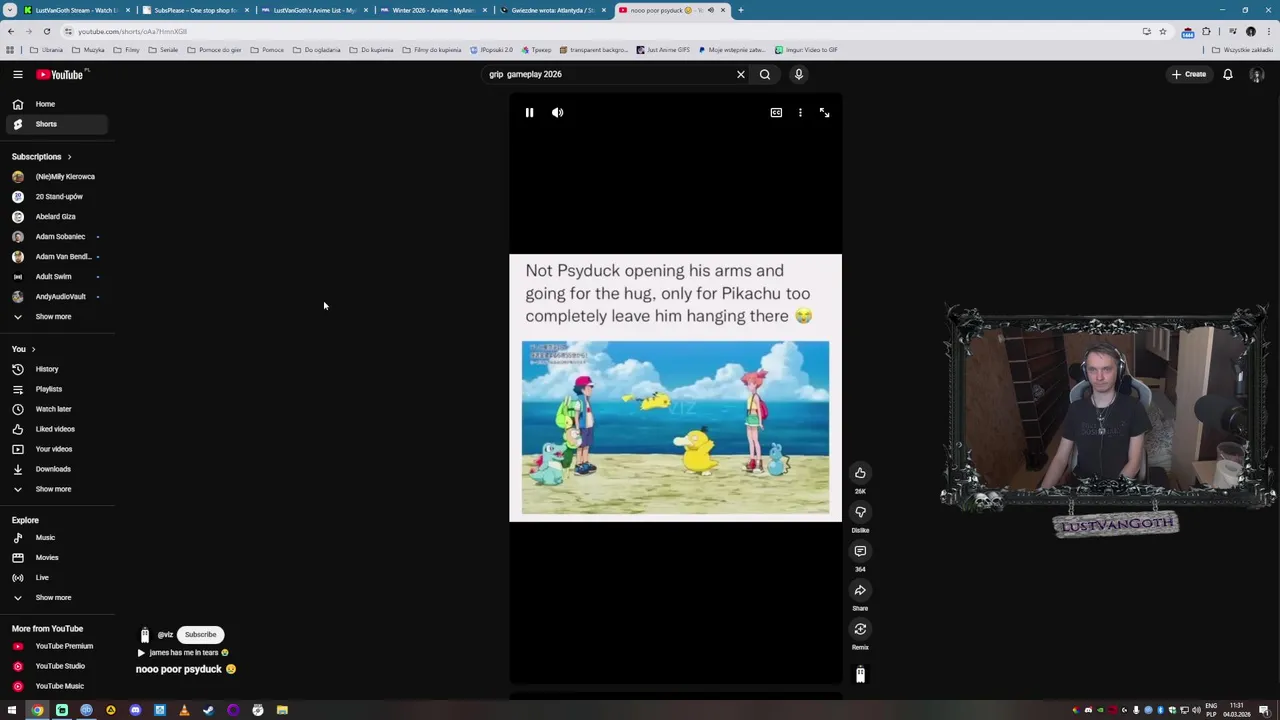Image resolution: width=1280 pixels, height=720 pixels.
Task: Switch to SubsPlease browser tab
Action: pos(195,10)
